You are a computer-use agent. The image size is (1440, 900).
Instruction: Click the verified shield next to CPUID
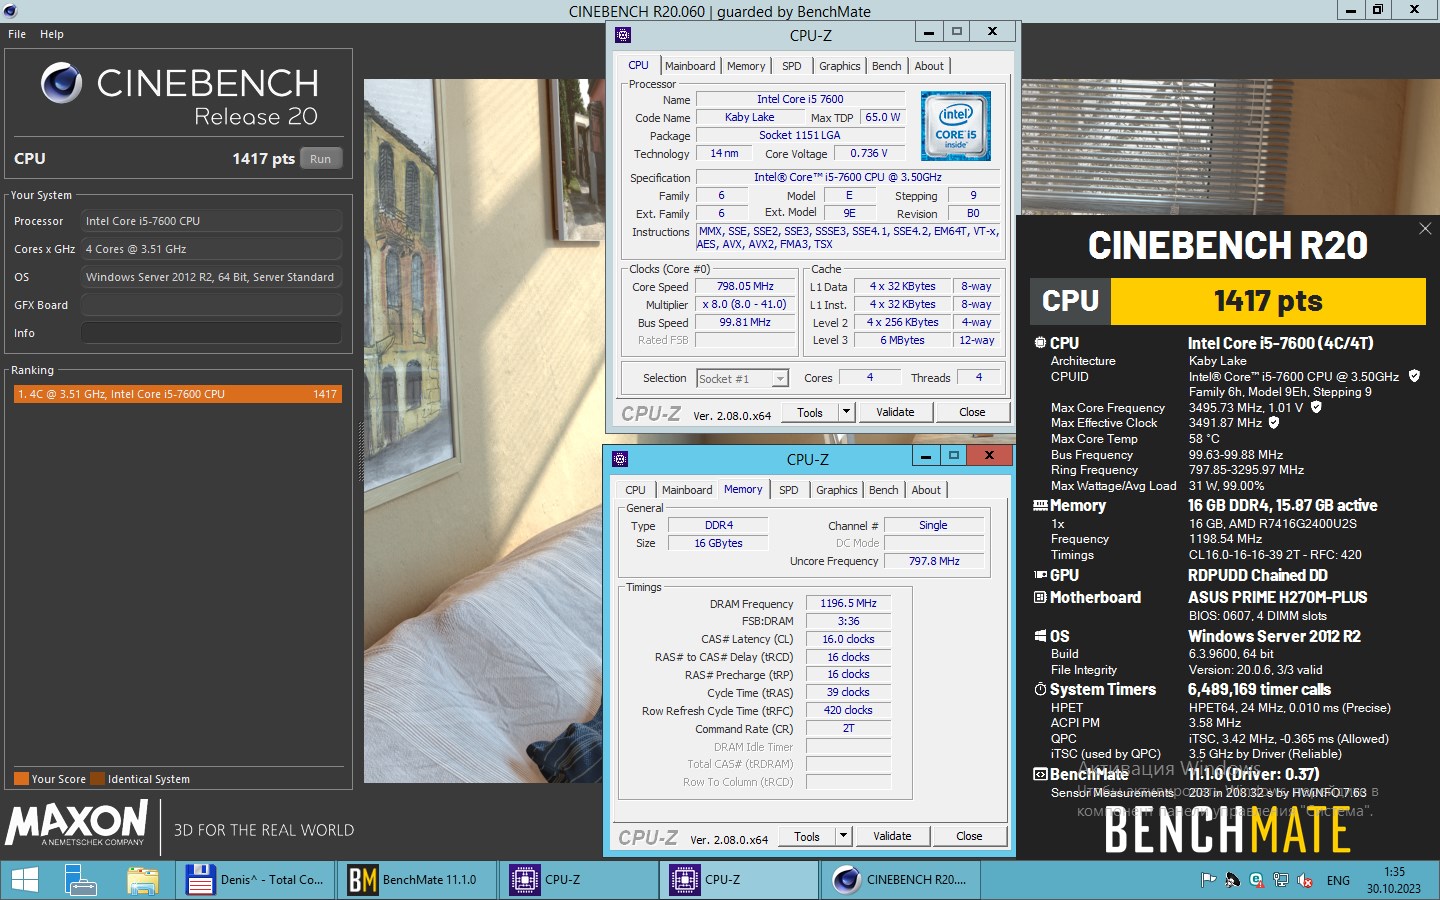1414,376
